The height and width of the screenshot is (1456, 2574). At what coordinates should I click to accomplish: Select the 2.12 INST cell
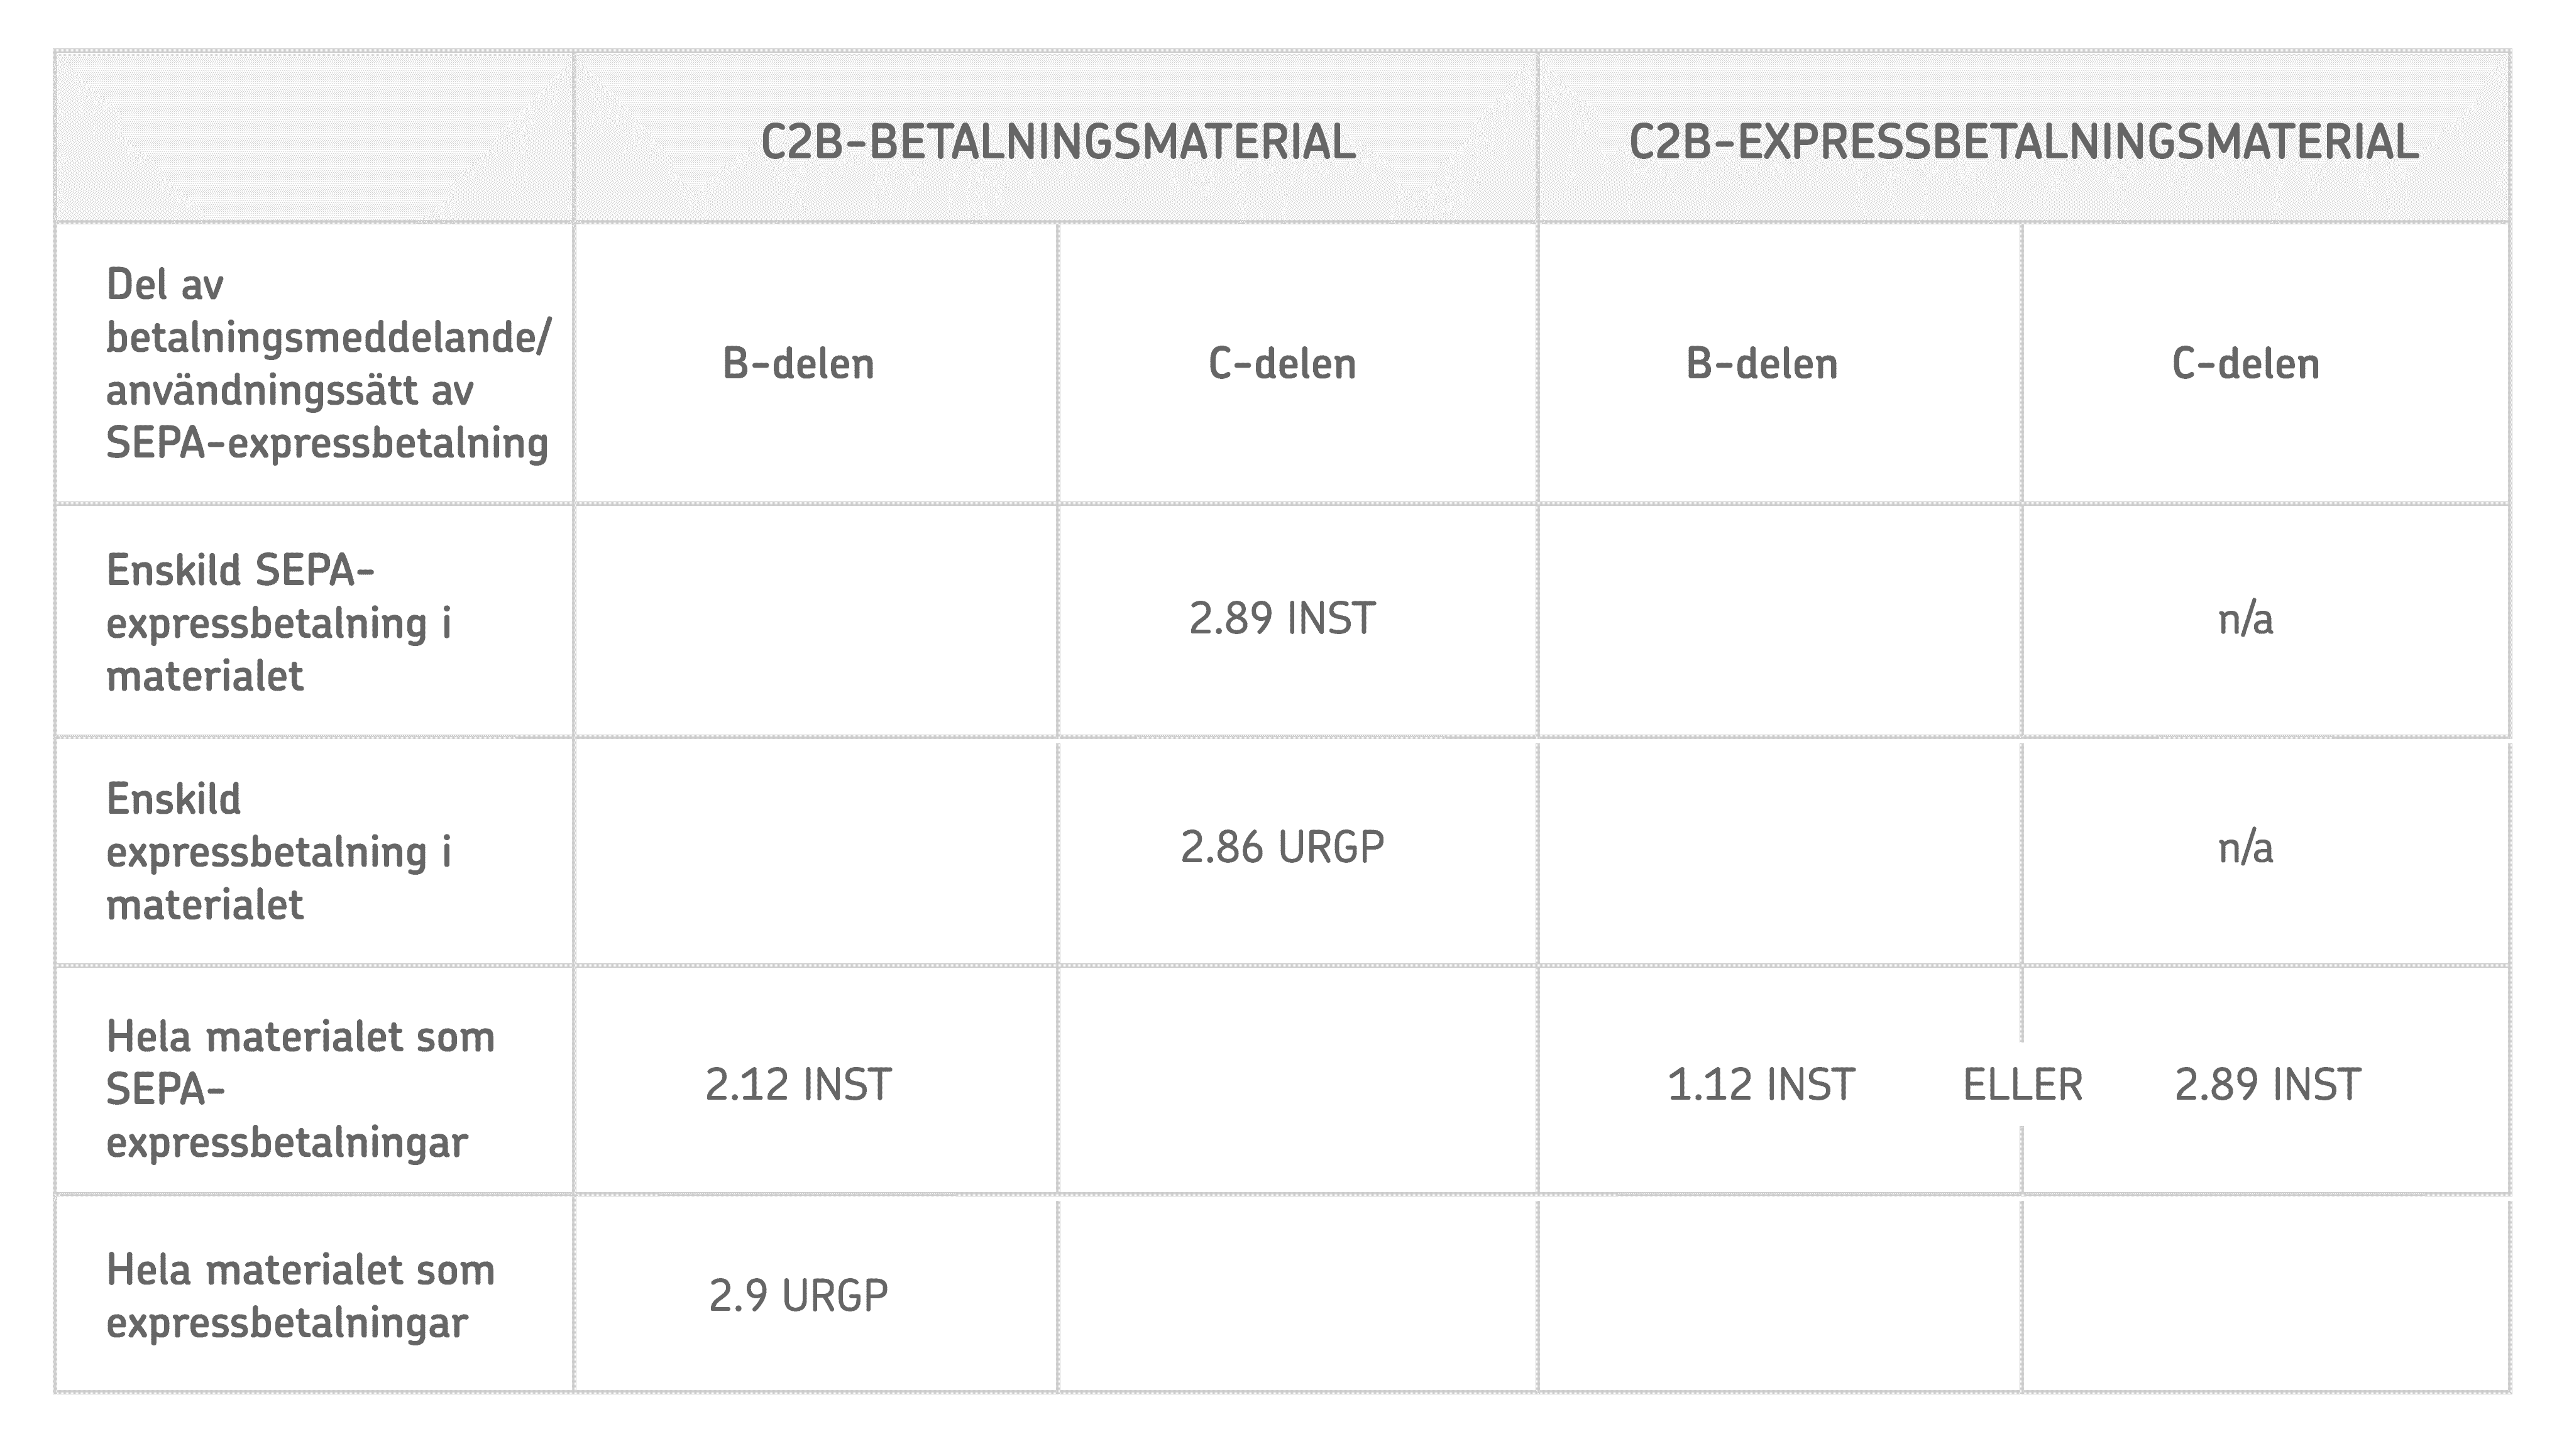pyautogui.click(x=798, y=1085)
